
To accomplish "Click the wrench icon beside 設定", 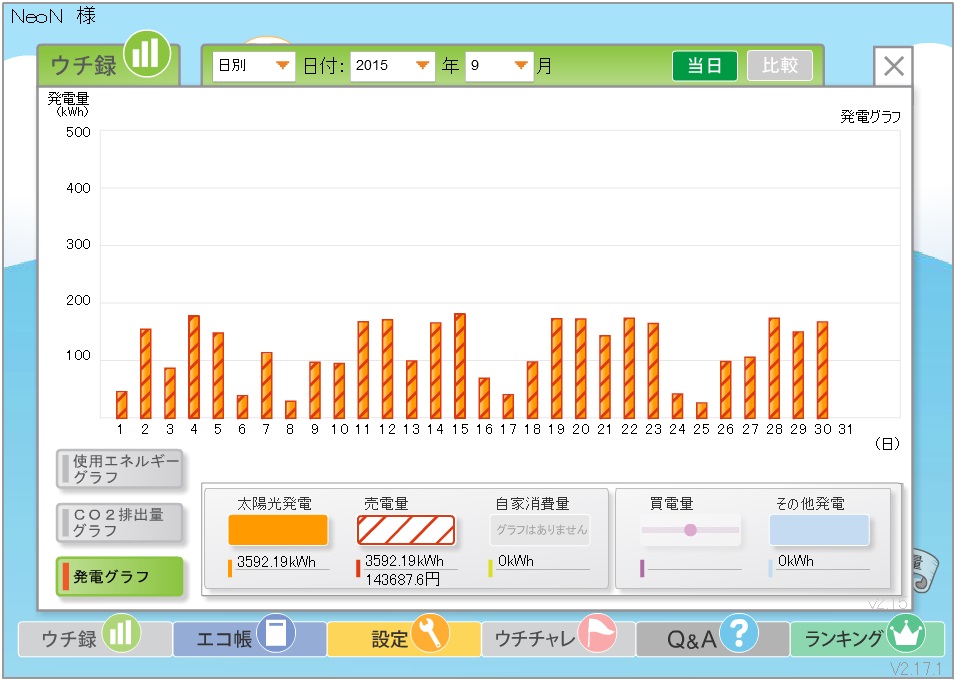I will pos(430,633).
